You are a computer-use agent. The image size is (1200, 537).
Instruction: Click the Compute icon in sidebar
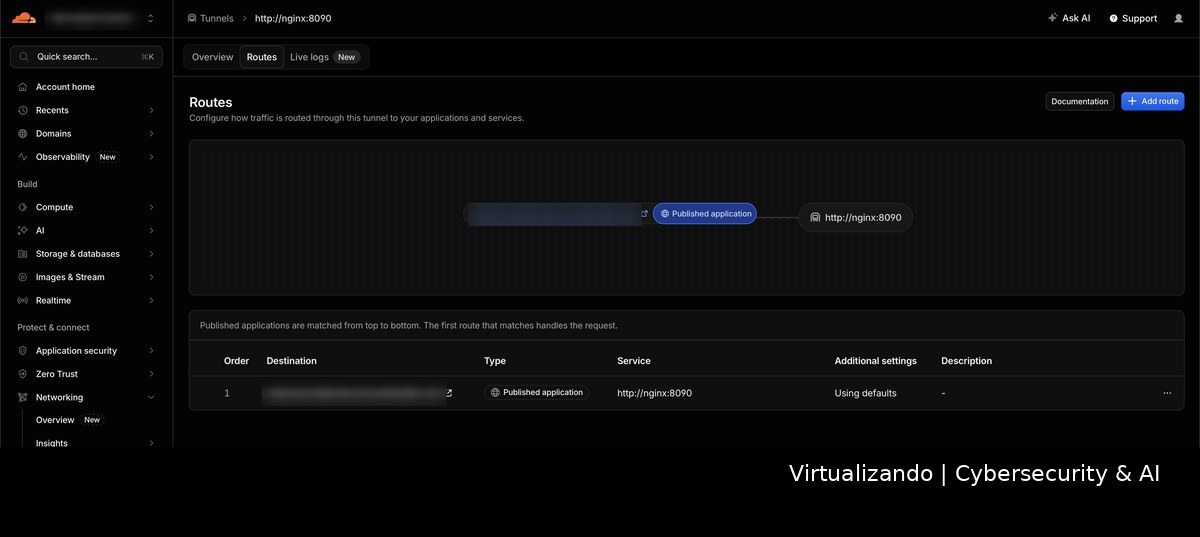point(23,207)
